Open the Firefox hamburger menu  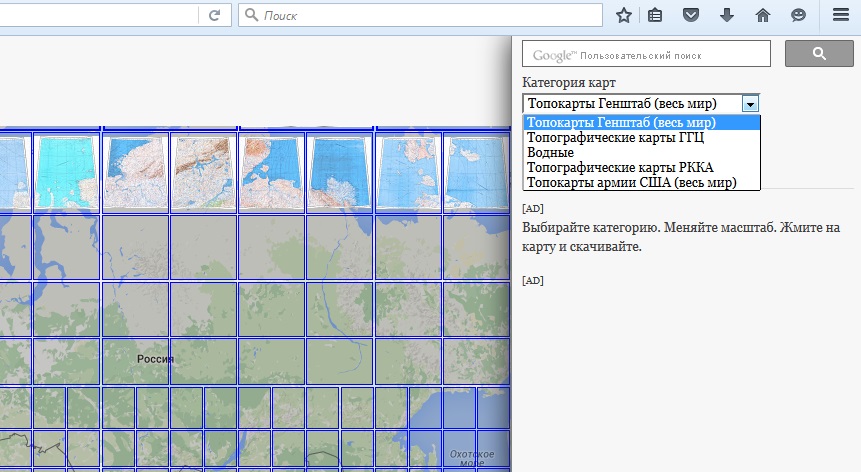pyautogui.click(x=840, y=16)
